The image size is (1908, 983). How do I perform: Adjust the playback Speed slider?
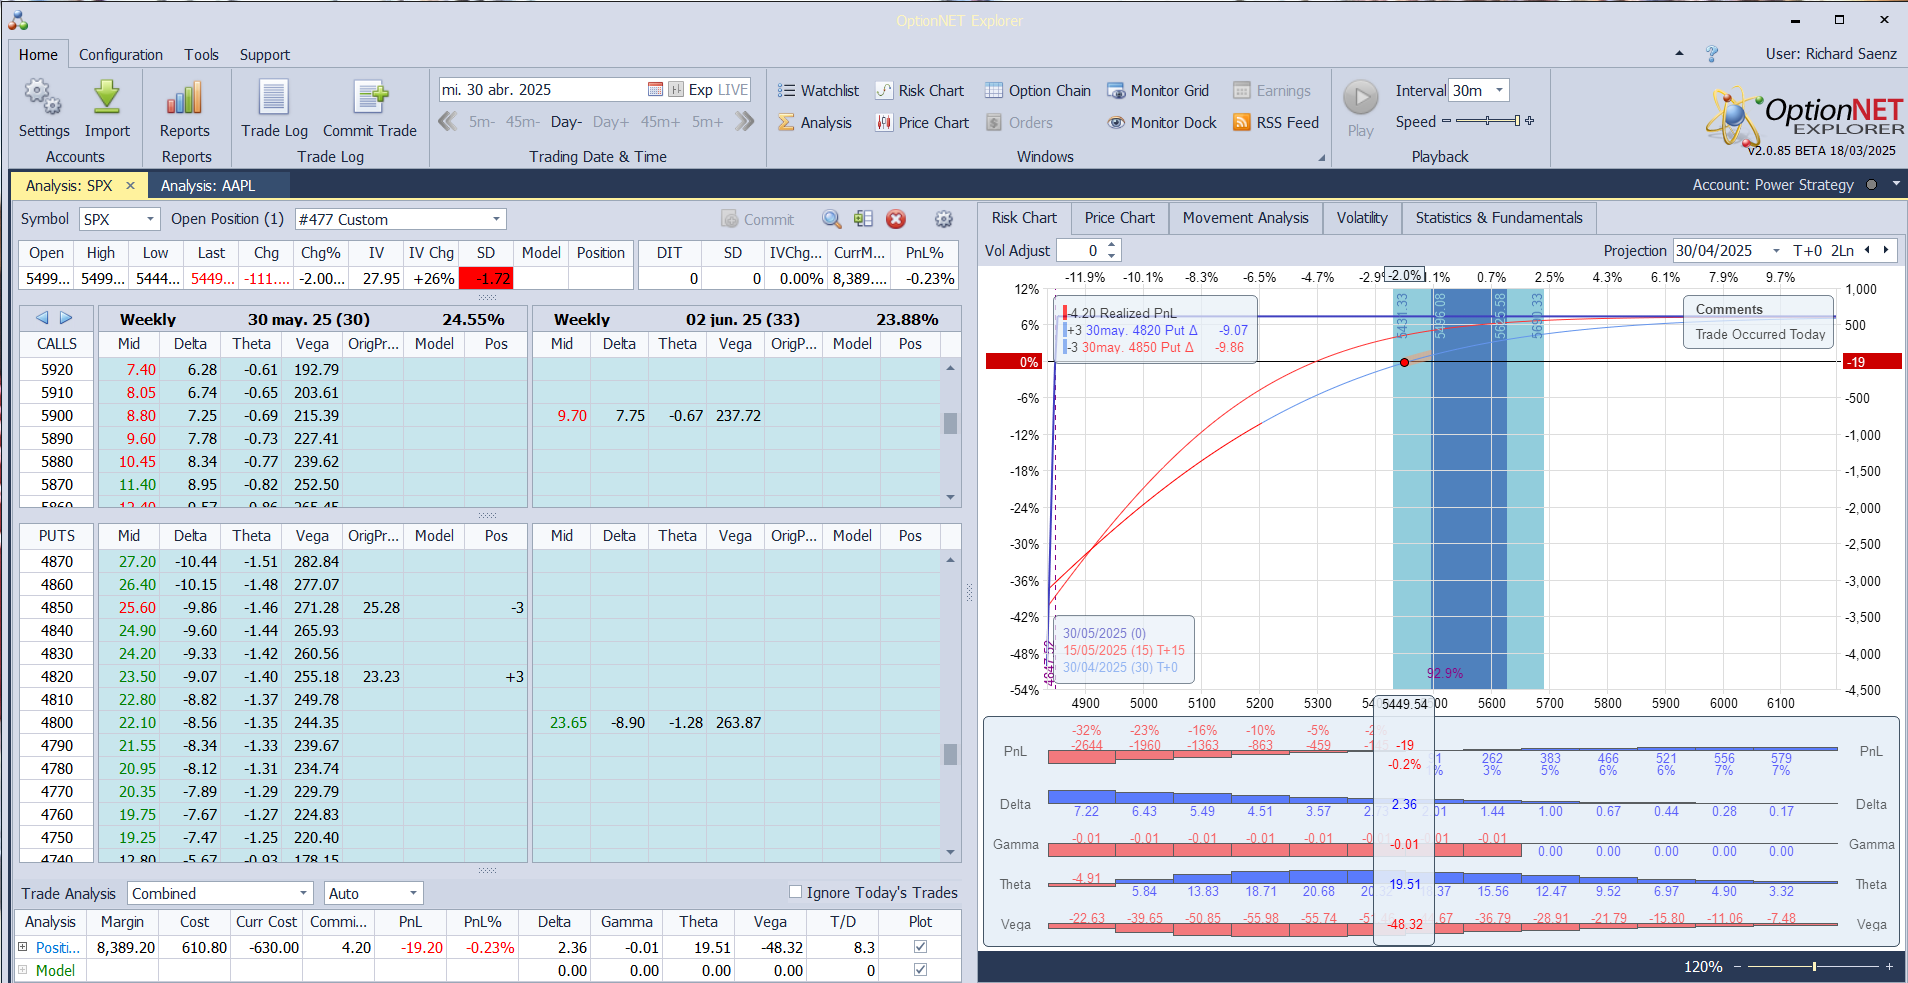point(1488,121)
